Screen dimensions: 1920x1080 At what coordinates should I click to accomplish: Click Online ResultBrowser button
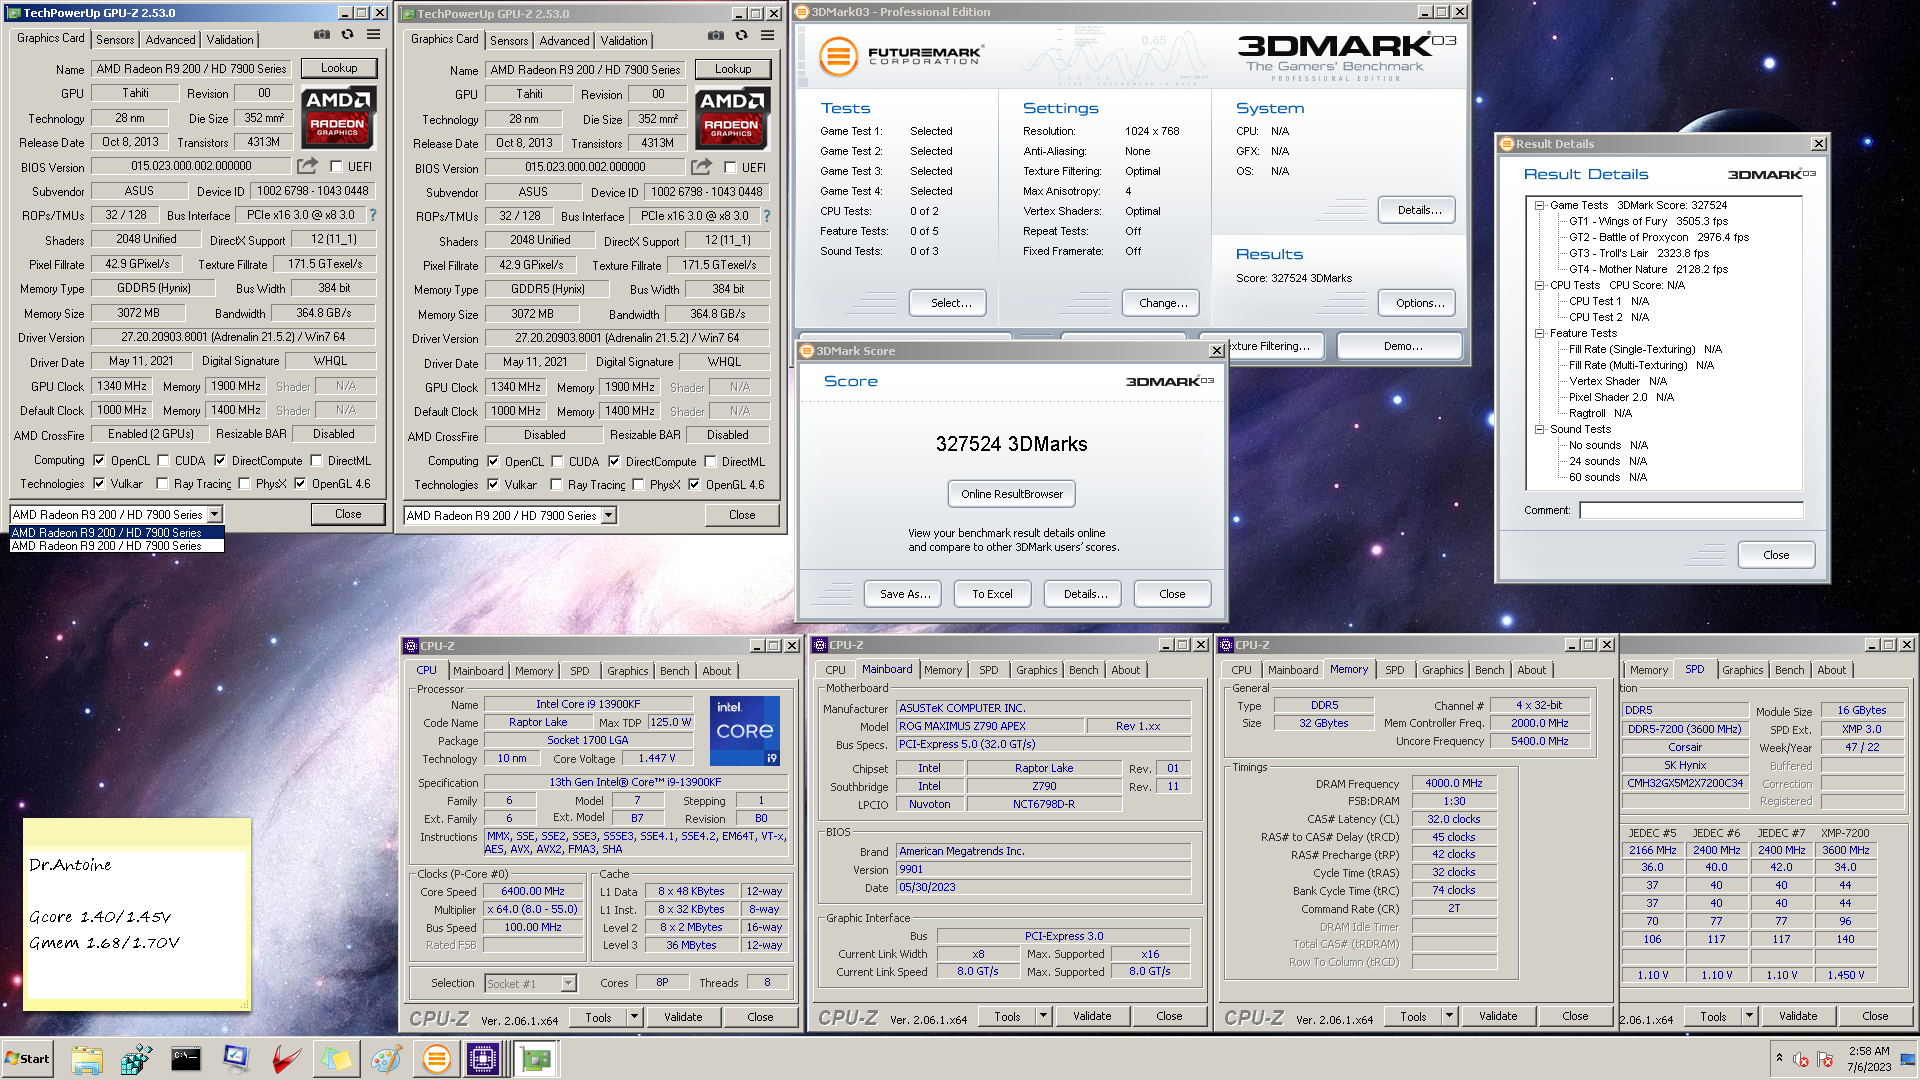click(1012, 494)
